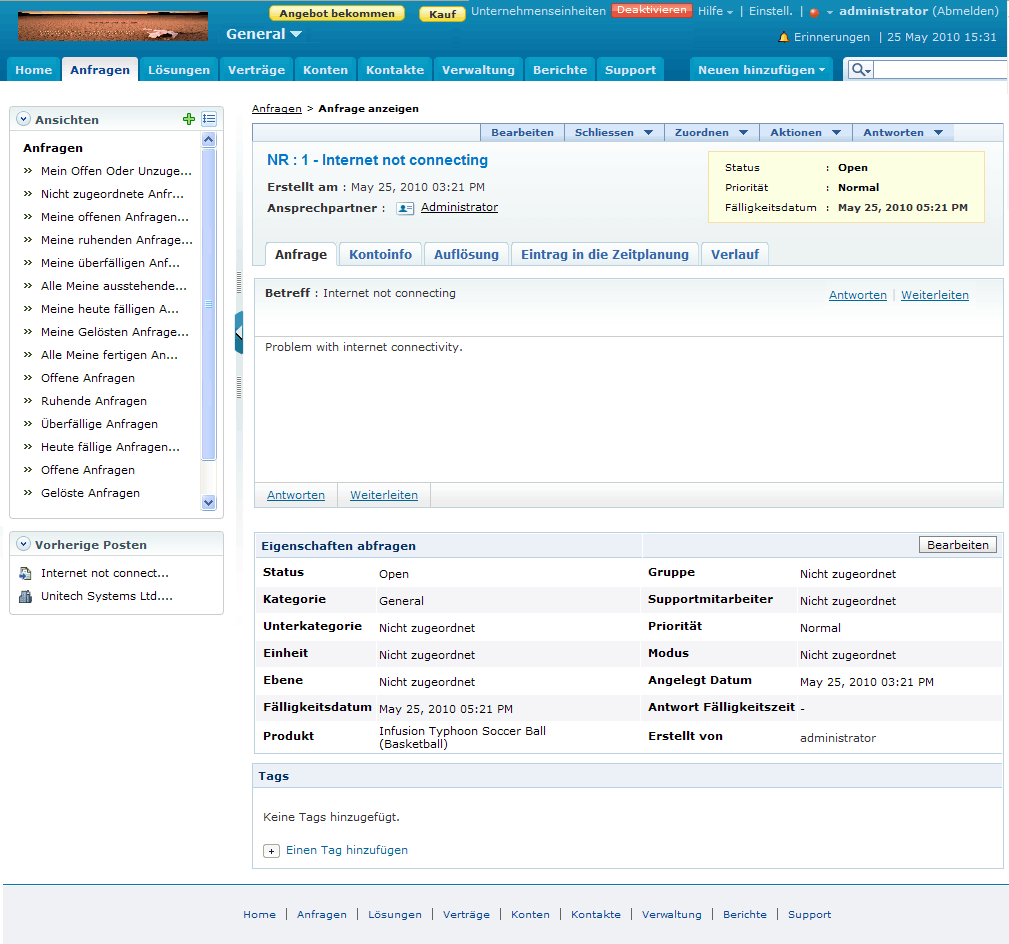1009x944 pixels.
Task: Click the footer Berichte link
Action: 745,914
